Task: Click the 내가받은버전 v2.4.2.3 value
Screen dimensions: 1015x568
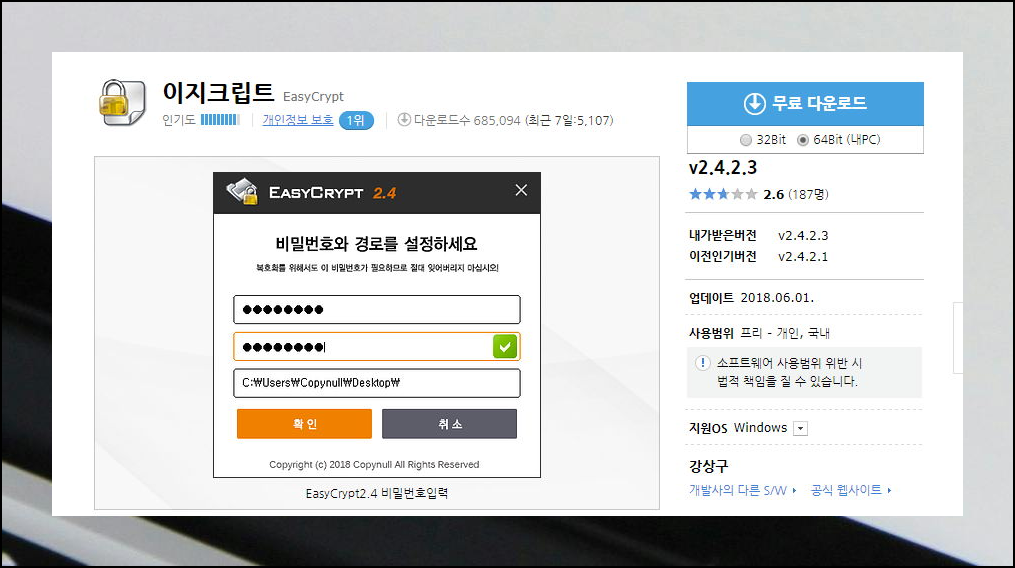Action: coord(803,236)
